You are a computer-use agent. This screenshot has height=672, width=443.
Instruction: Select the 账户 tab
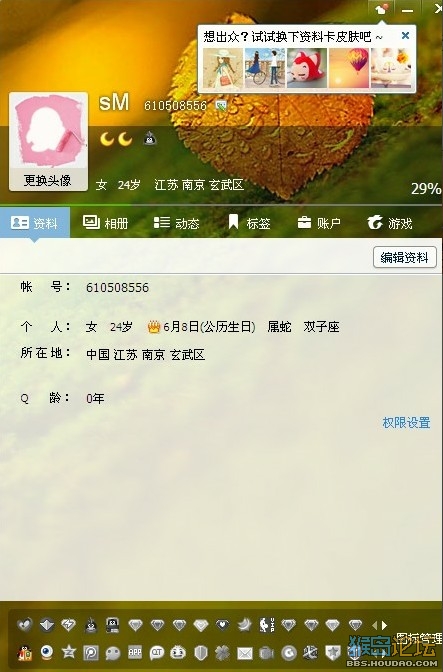[319, 223]
